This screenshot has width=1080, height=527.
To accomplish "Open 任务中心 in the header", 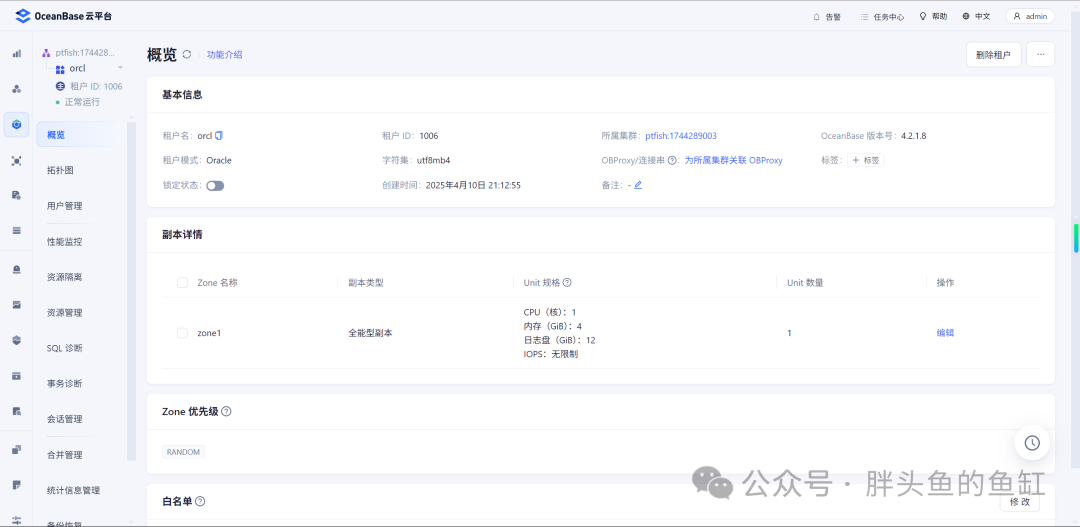I will coord(882,17).
